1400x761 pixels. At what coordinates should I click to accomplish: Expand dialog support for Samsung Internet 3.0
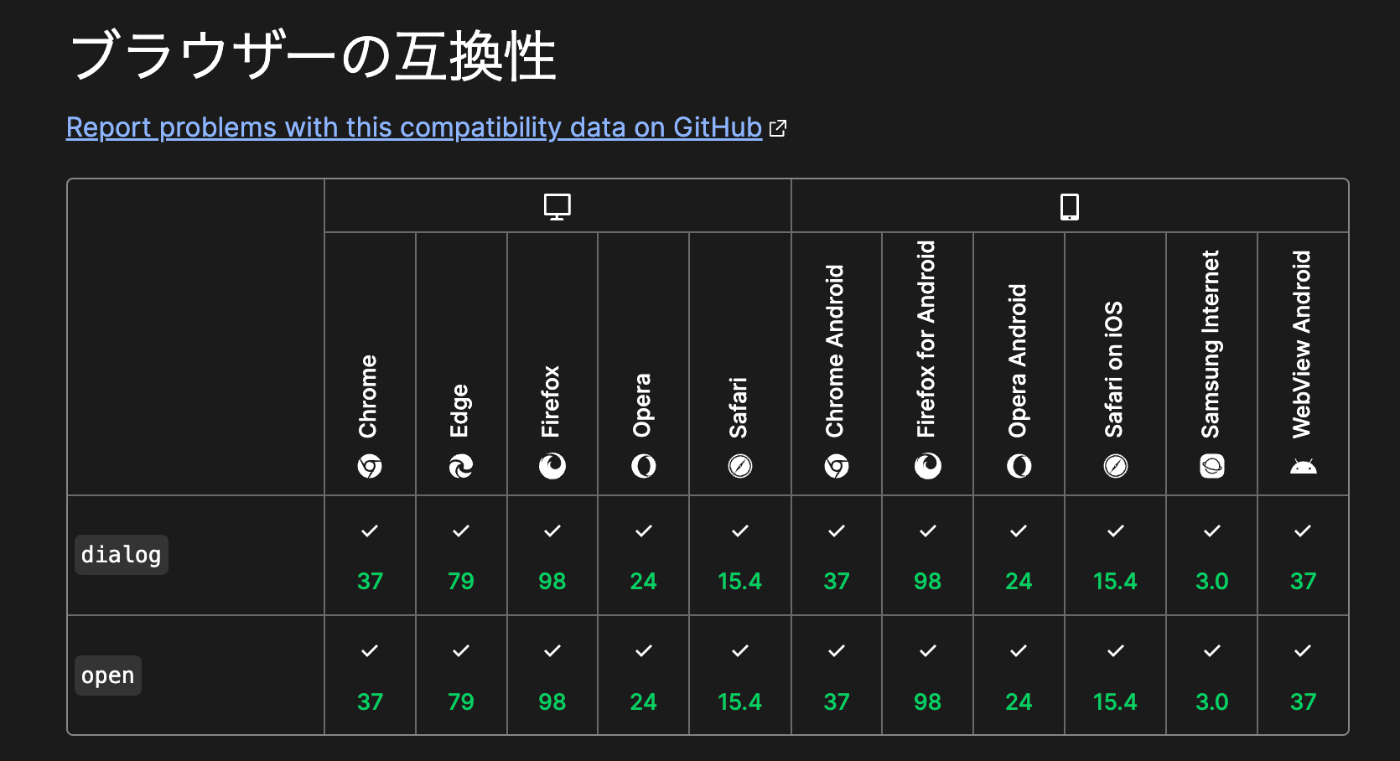tap(1212, 555)
